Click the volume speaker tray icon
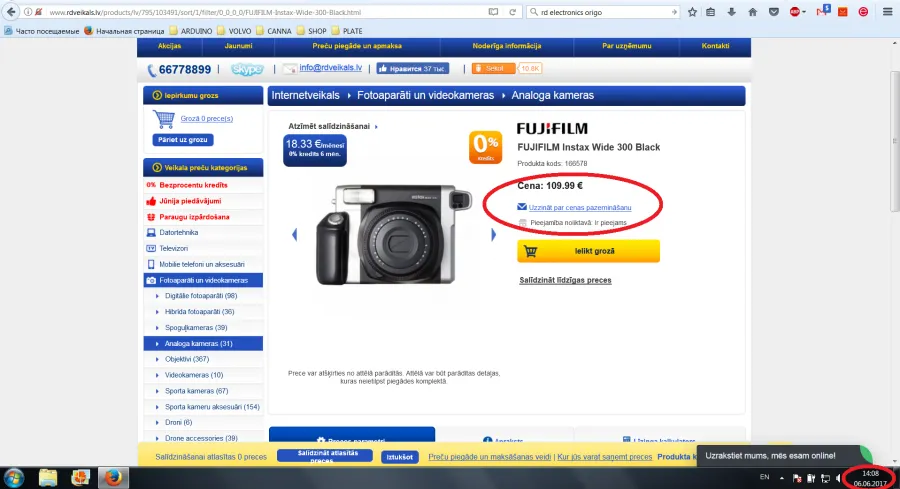The width and height of the screenshot is (900, 489). pyautogui.click(x=839, y=478)
